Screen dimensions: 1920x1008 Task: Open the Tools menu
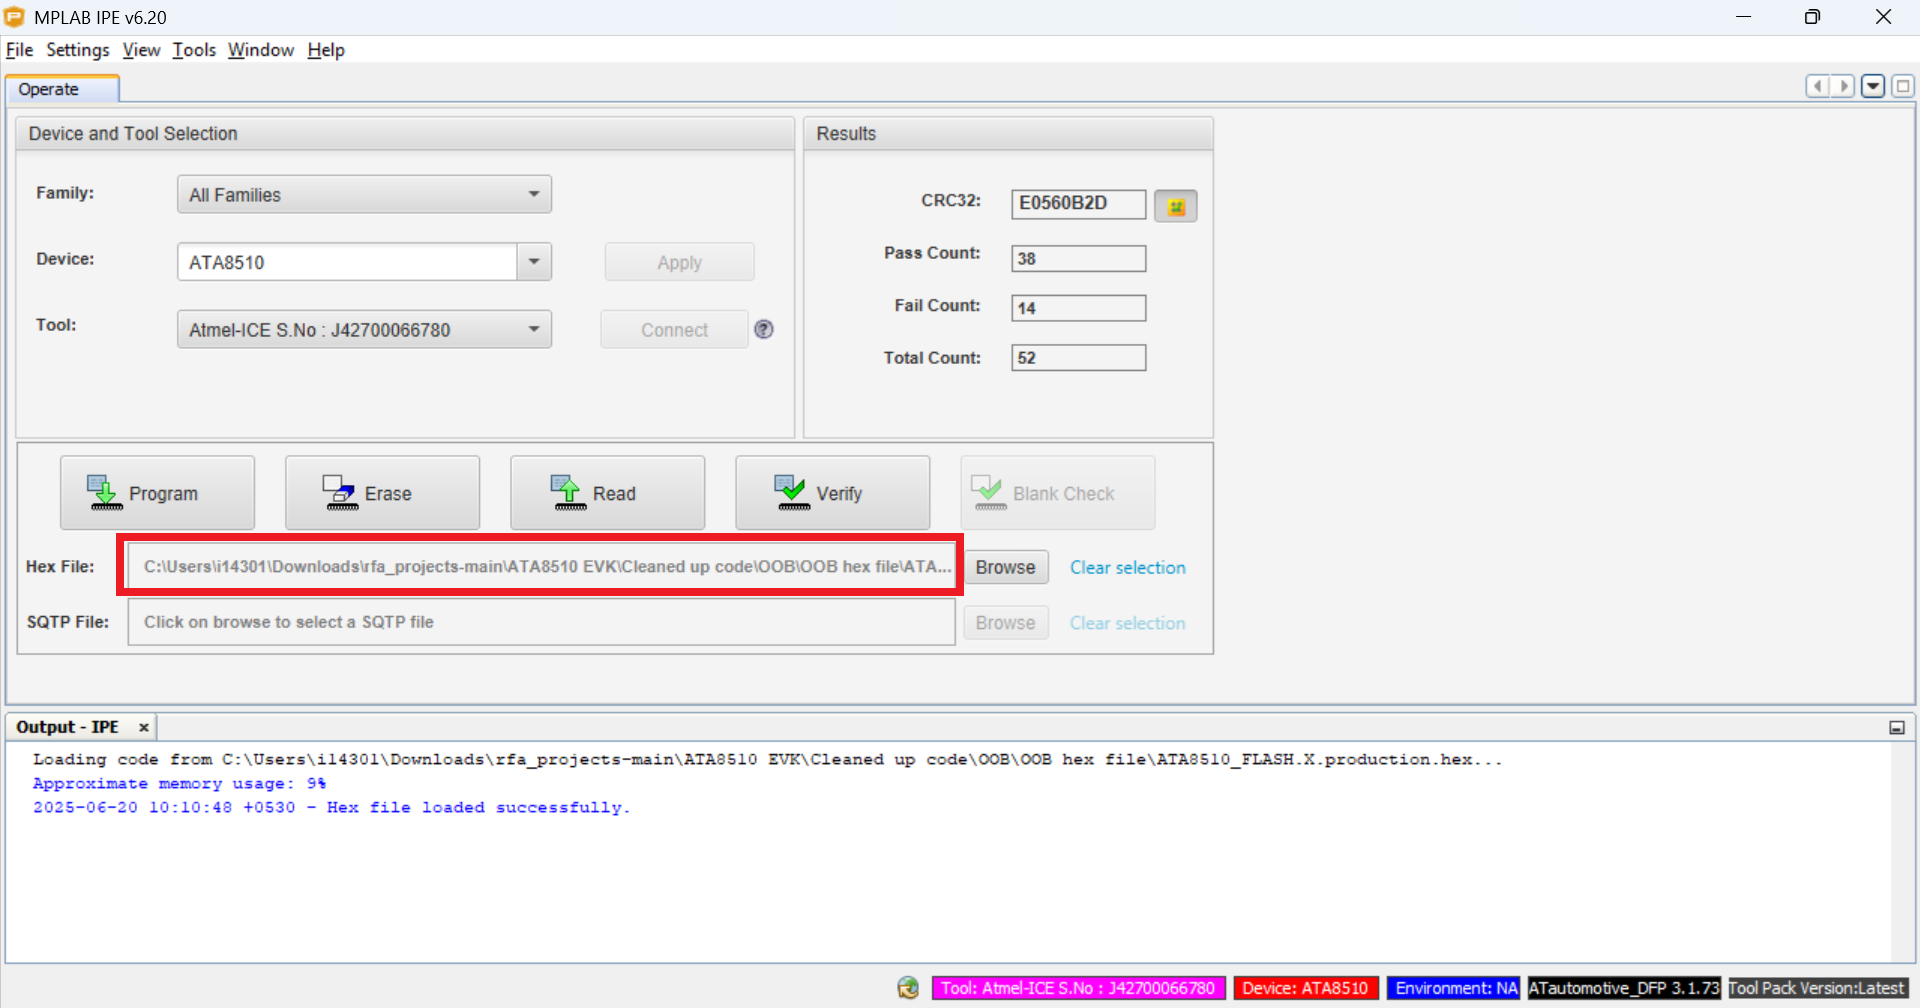click(194, 50)
